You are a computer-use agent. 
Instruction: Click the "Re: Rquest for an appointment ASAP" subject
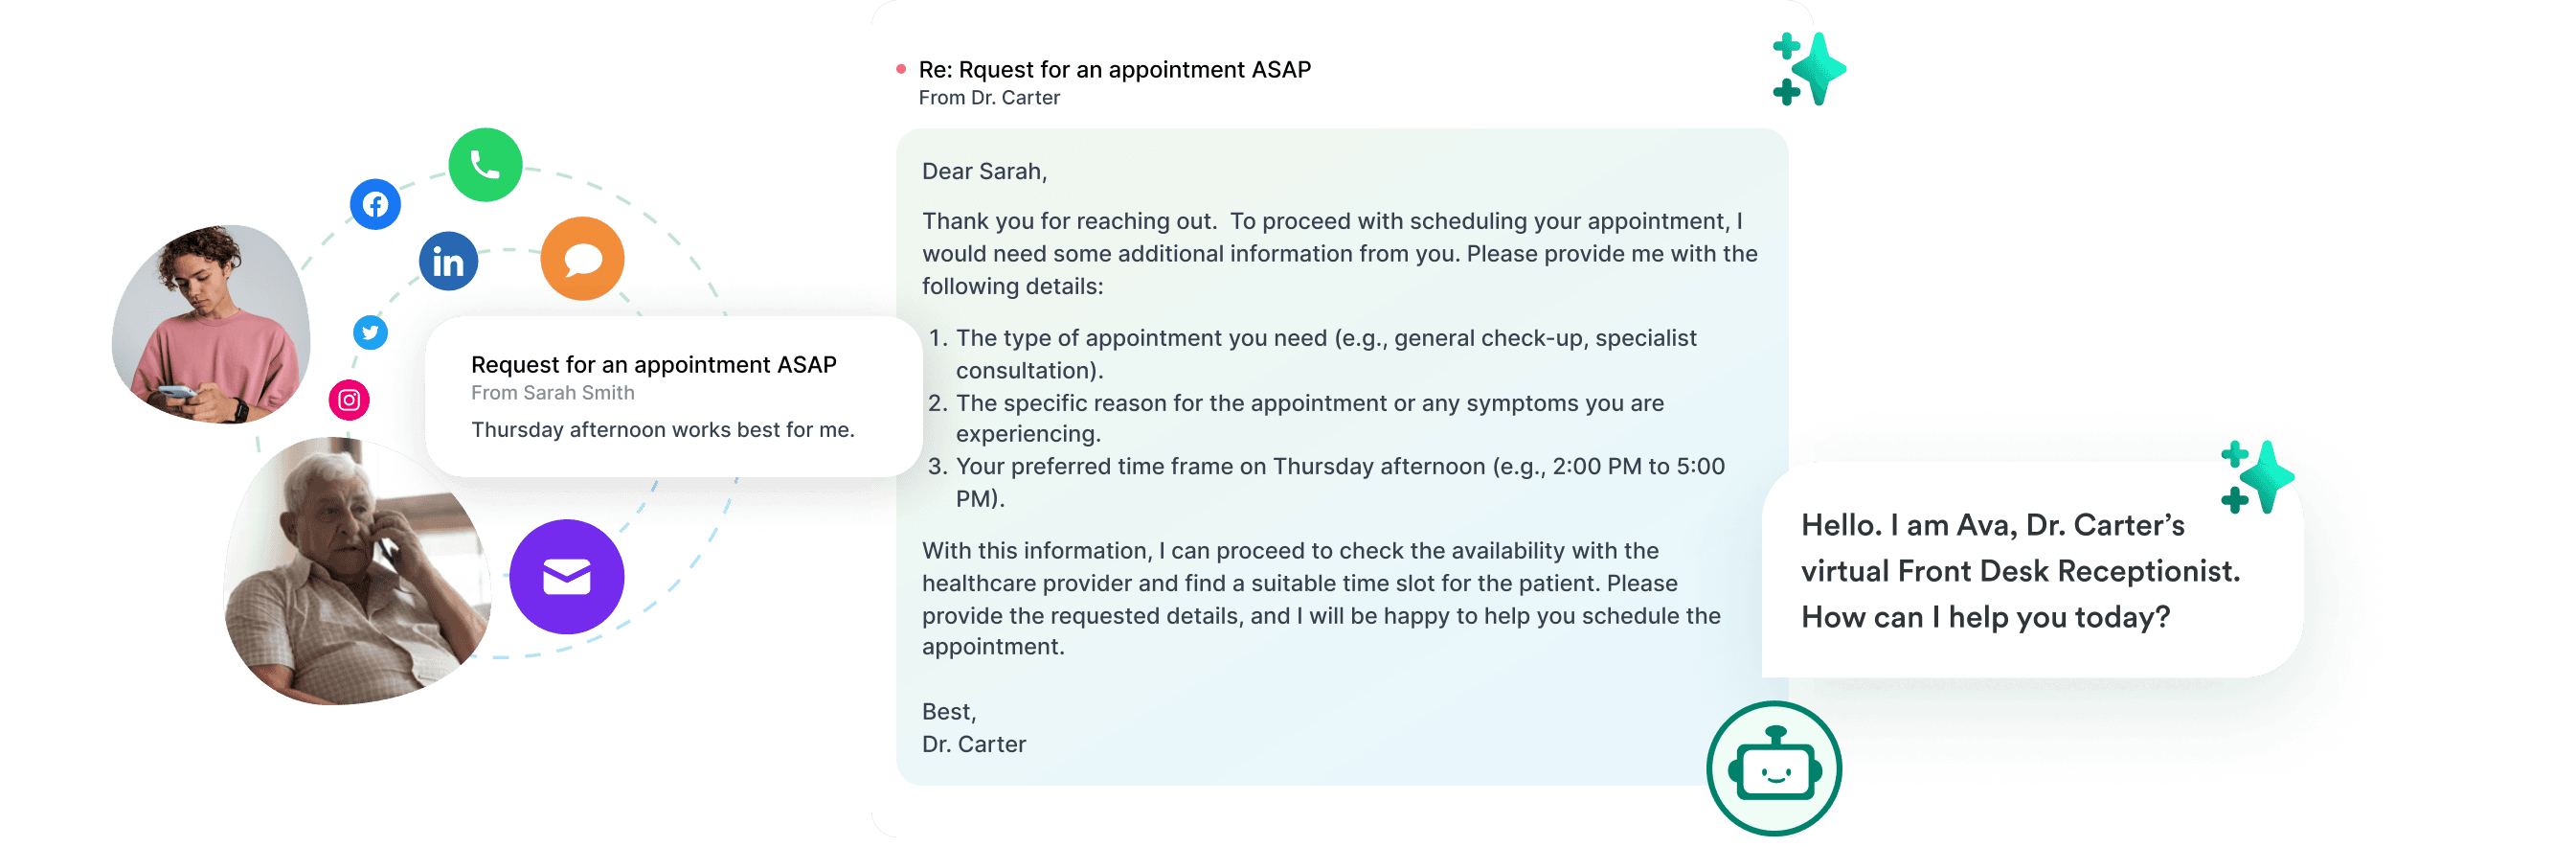tap(1114, 70)
